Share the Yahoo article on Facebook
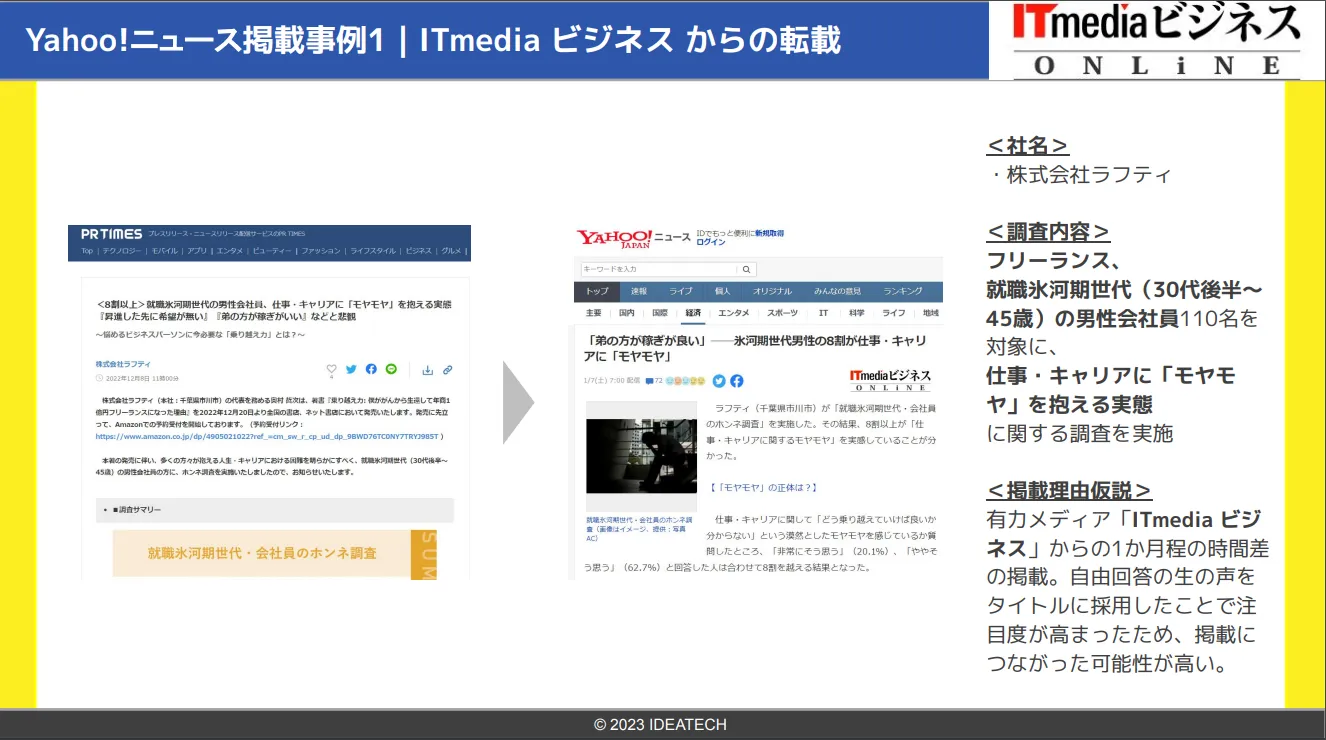Image resolution: width=1326 pixels, height=740 pixels. tap(737, 381)
